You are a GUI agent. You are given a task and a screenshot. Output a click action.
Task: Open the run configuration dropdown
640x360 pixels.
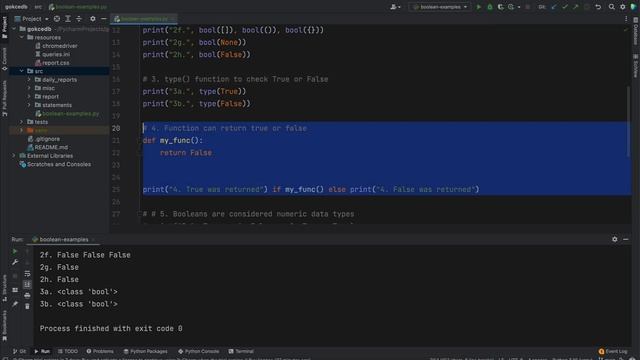click(440, 7)
